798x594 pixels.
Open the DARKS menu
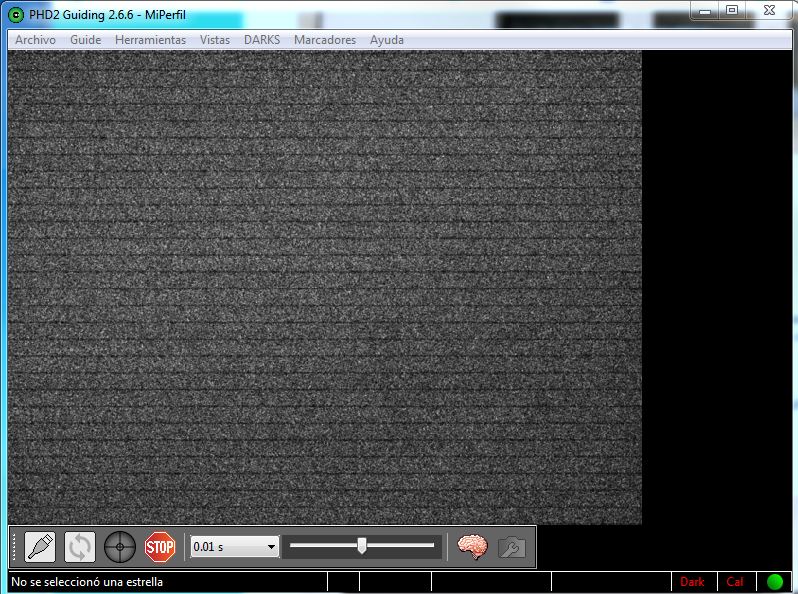pyautogui.click(x=262, y=40)
